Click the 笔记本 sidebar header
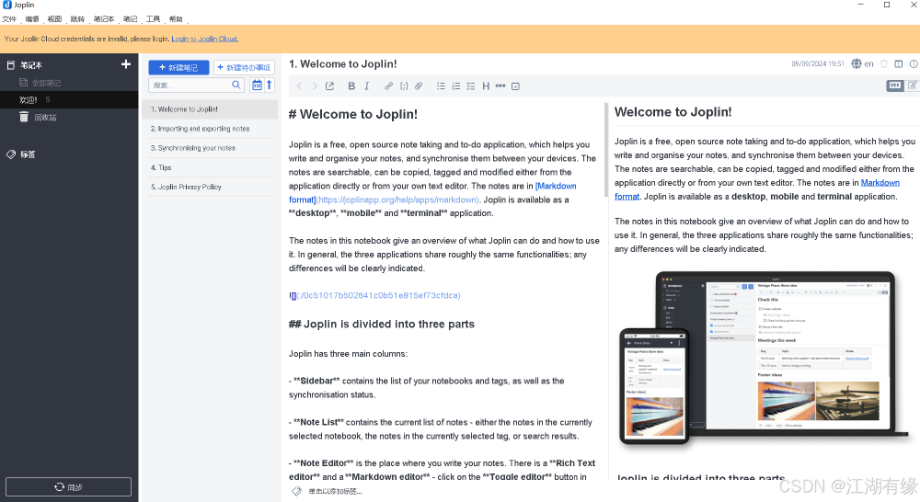The width and height of the screenshot is (920, 502). click(31, 65)
